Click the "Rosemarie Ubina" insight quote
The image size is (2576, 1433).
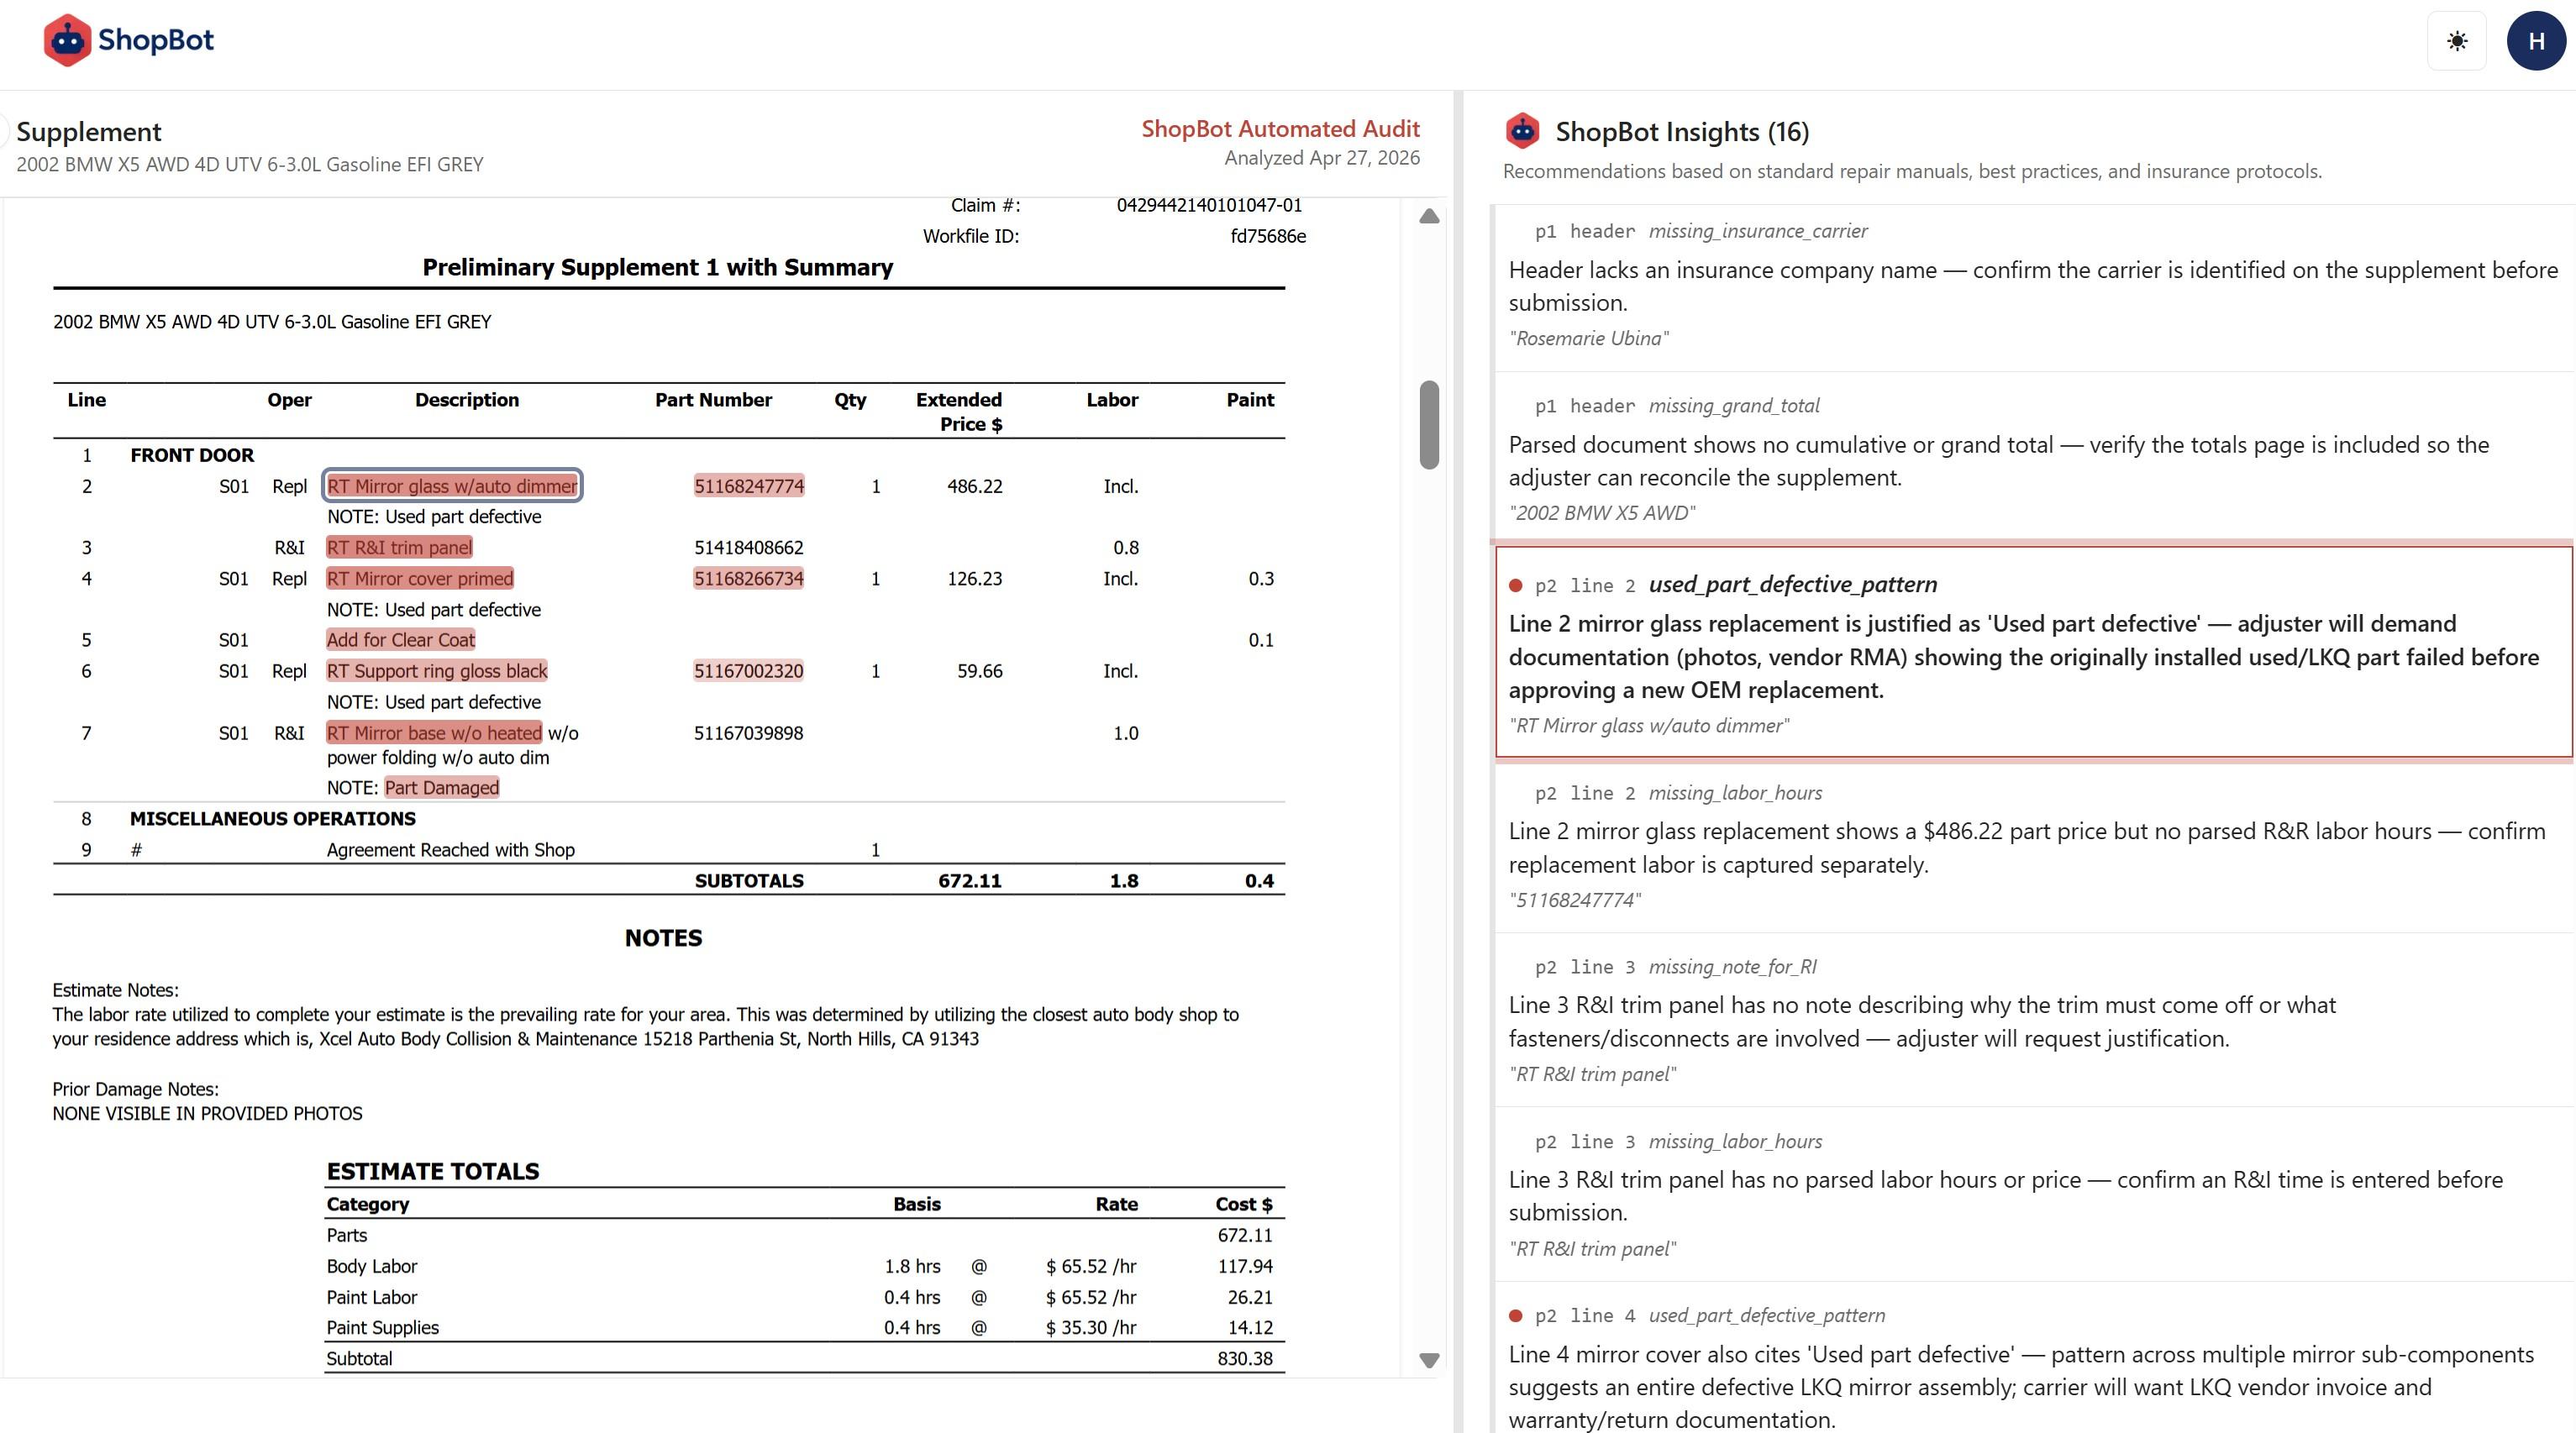1588,338
